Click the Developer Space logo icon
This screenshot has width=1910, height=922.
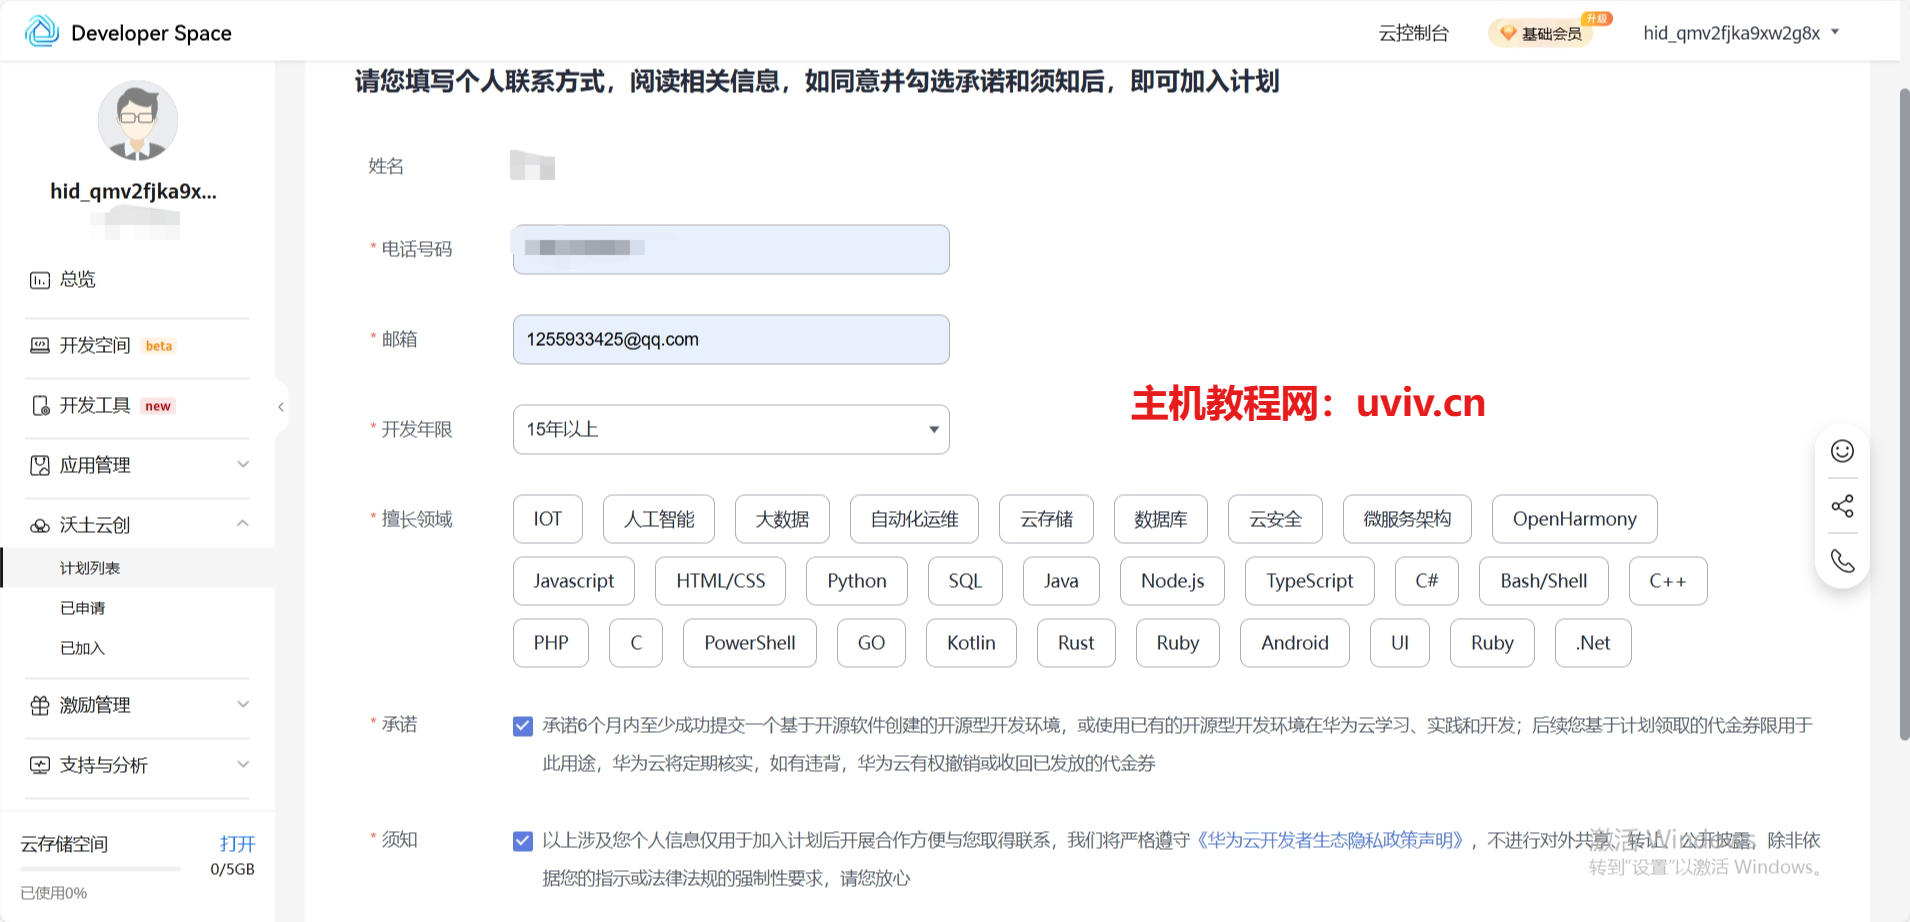point(42,32)
